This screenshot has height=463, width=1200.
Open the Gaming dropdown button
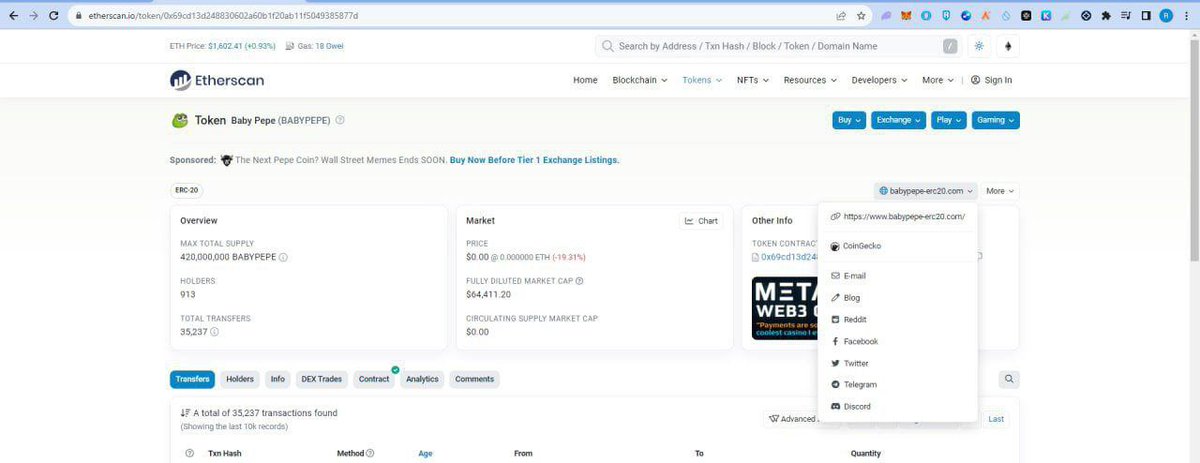pyautogui.click(x=995, y=120)
